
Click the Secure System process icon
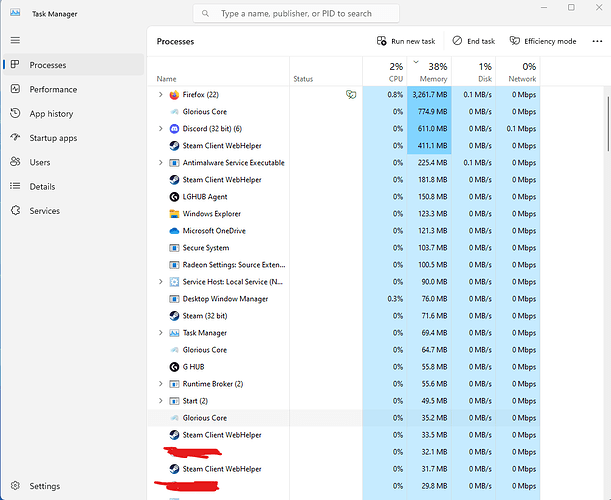pyautogui.click(x=174, y=248)
